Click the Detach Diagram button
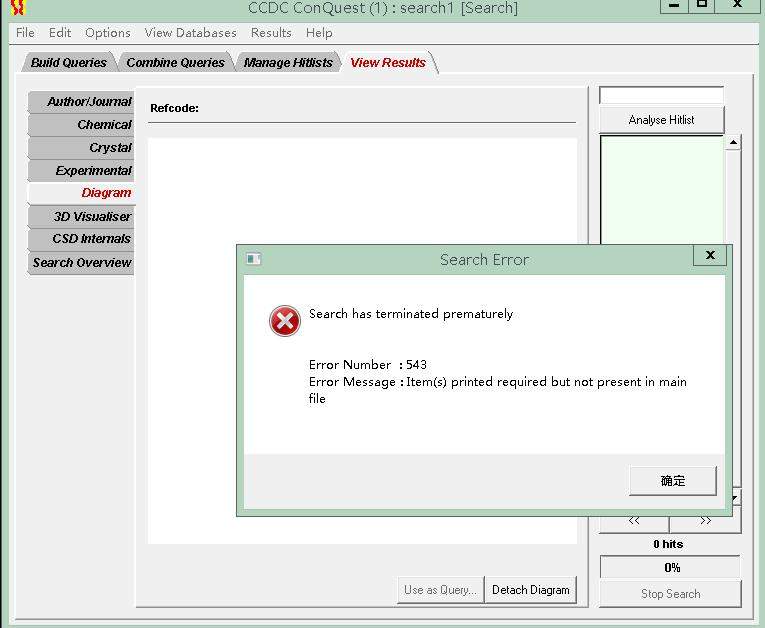The height and width of the screenshot is (628, 765). (530, 590)
